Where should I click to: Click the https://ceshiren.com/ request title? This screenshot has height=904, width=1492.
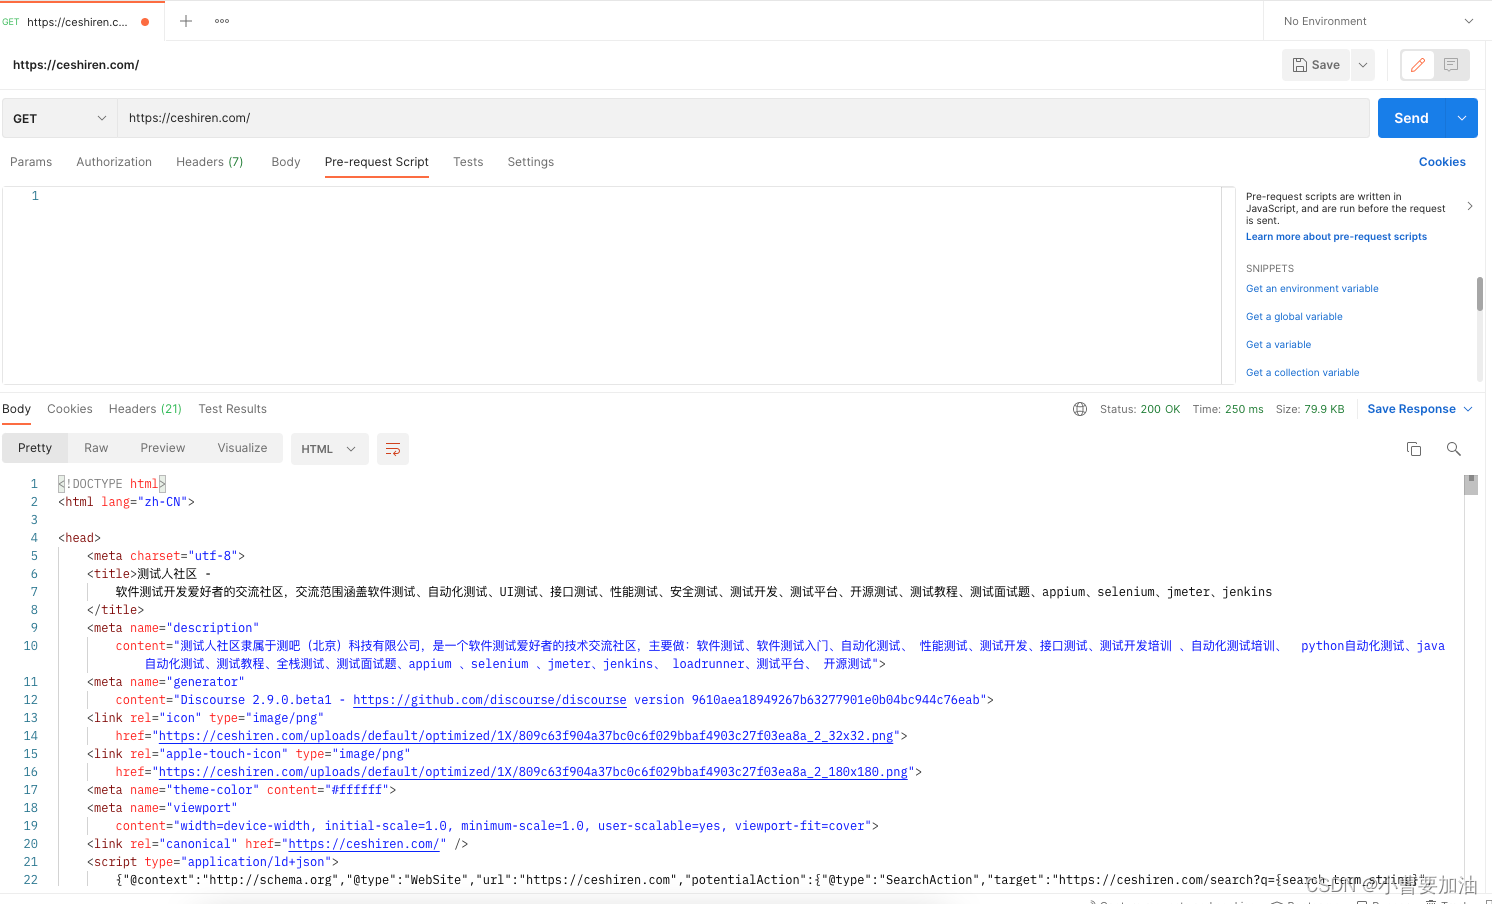(x=76, y=65)
